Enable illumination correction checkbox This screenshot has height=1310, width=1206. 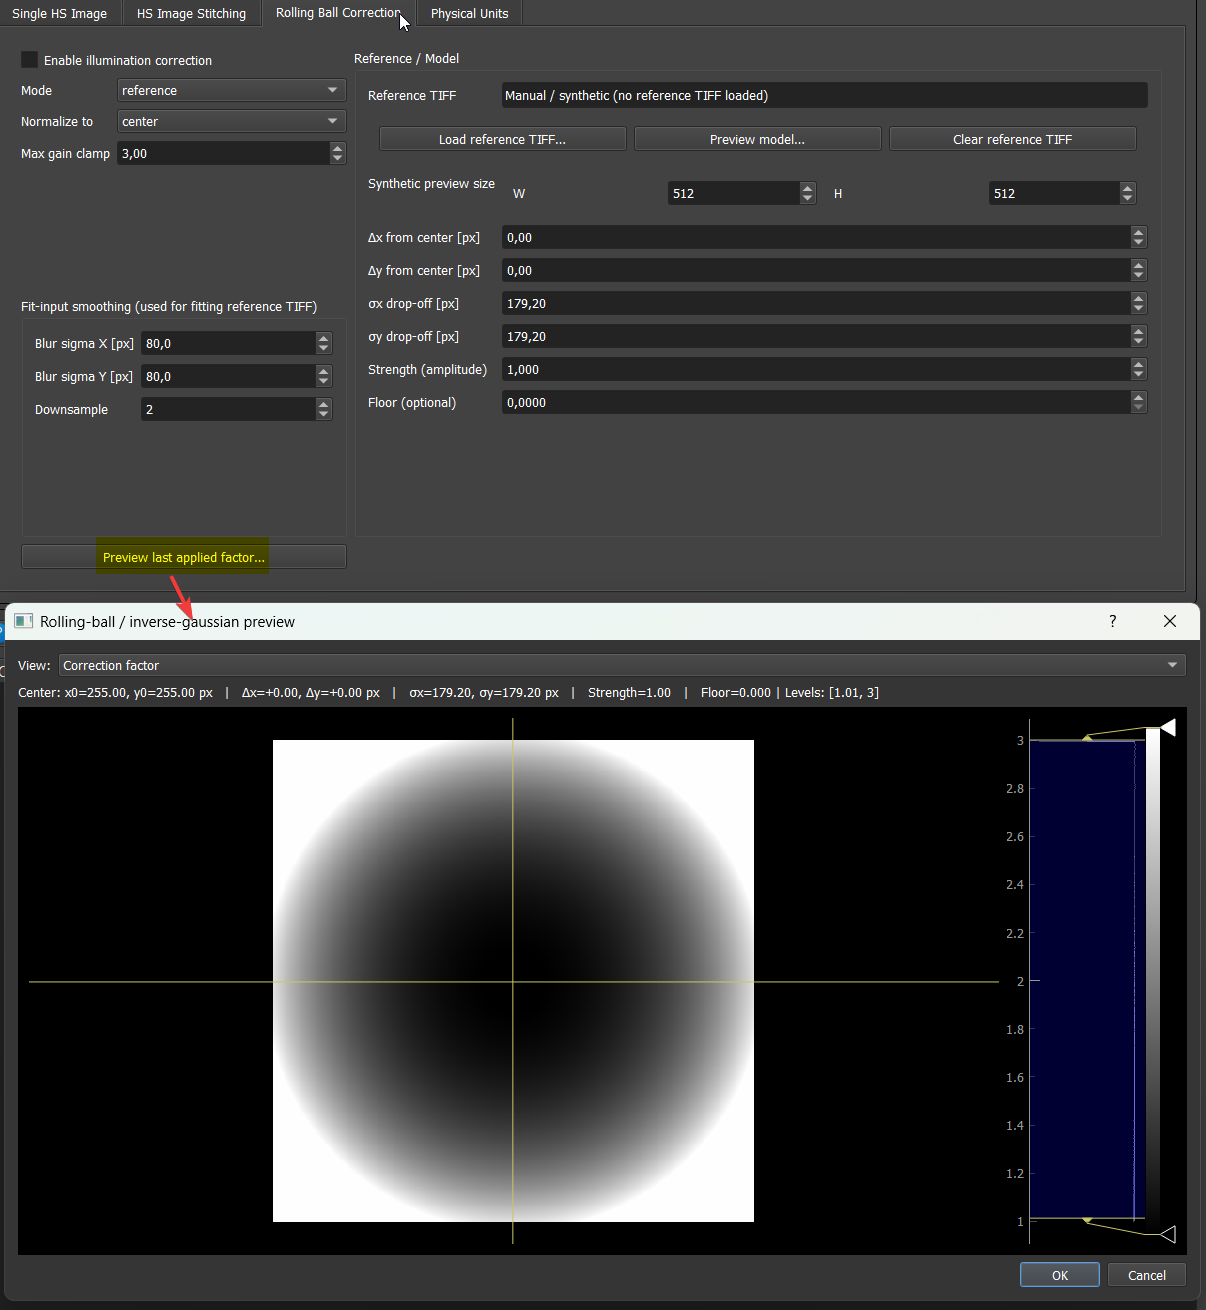click(x=29, y=60)
